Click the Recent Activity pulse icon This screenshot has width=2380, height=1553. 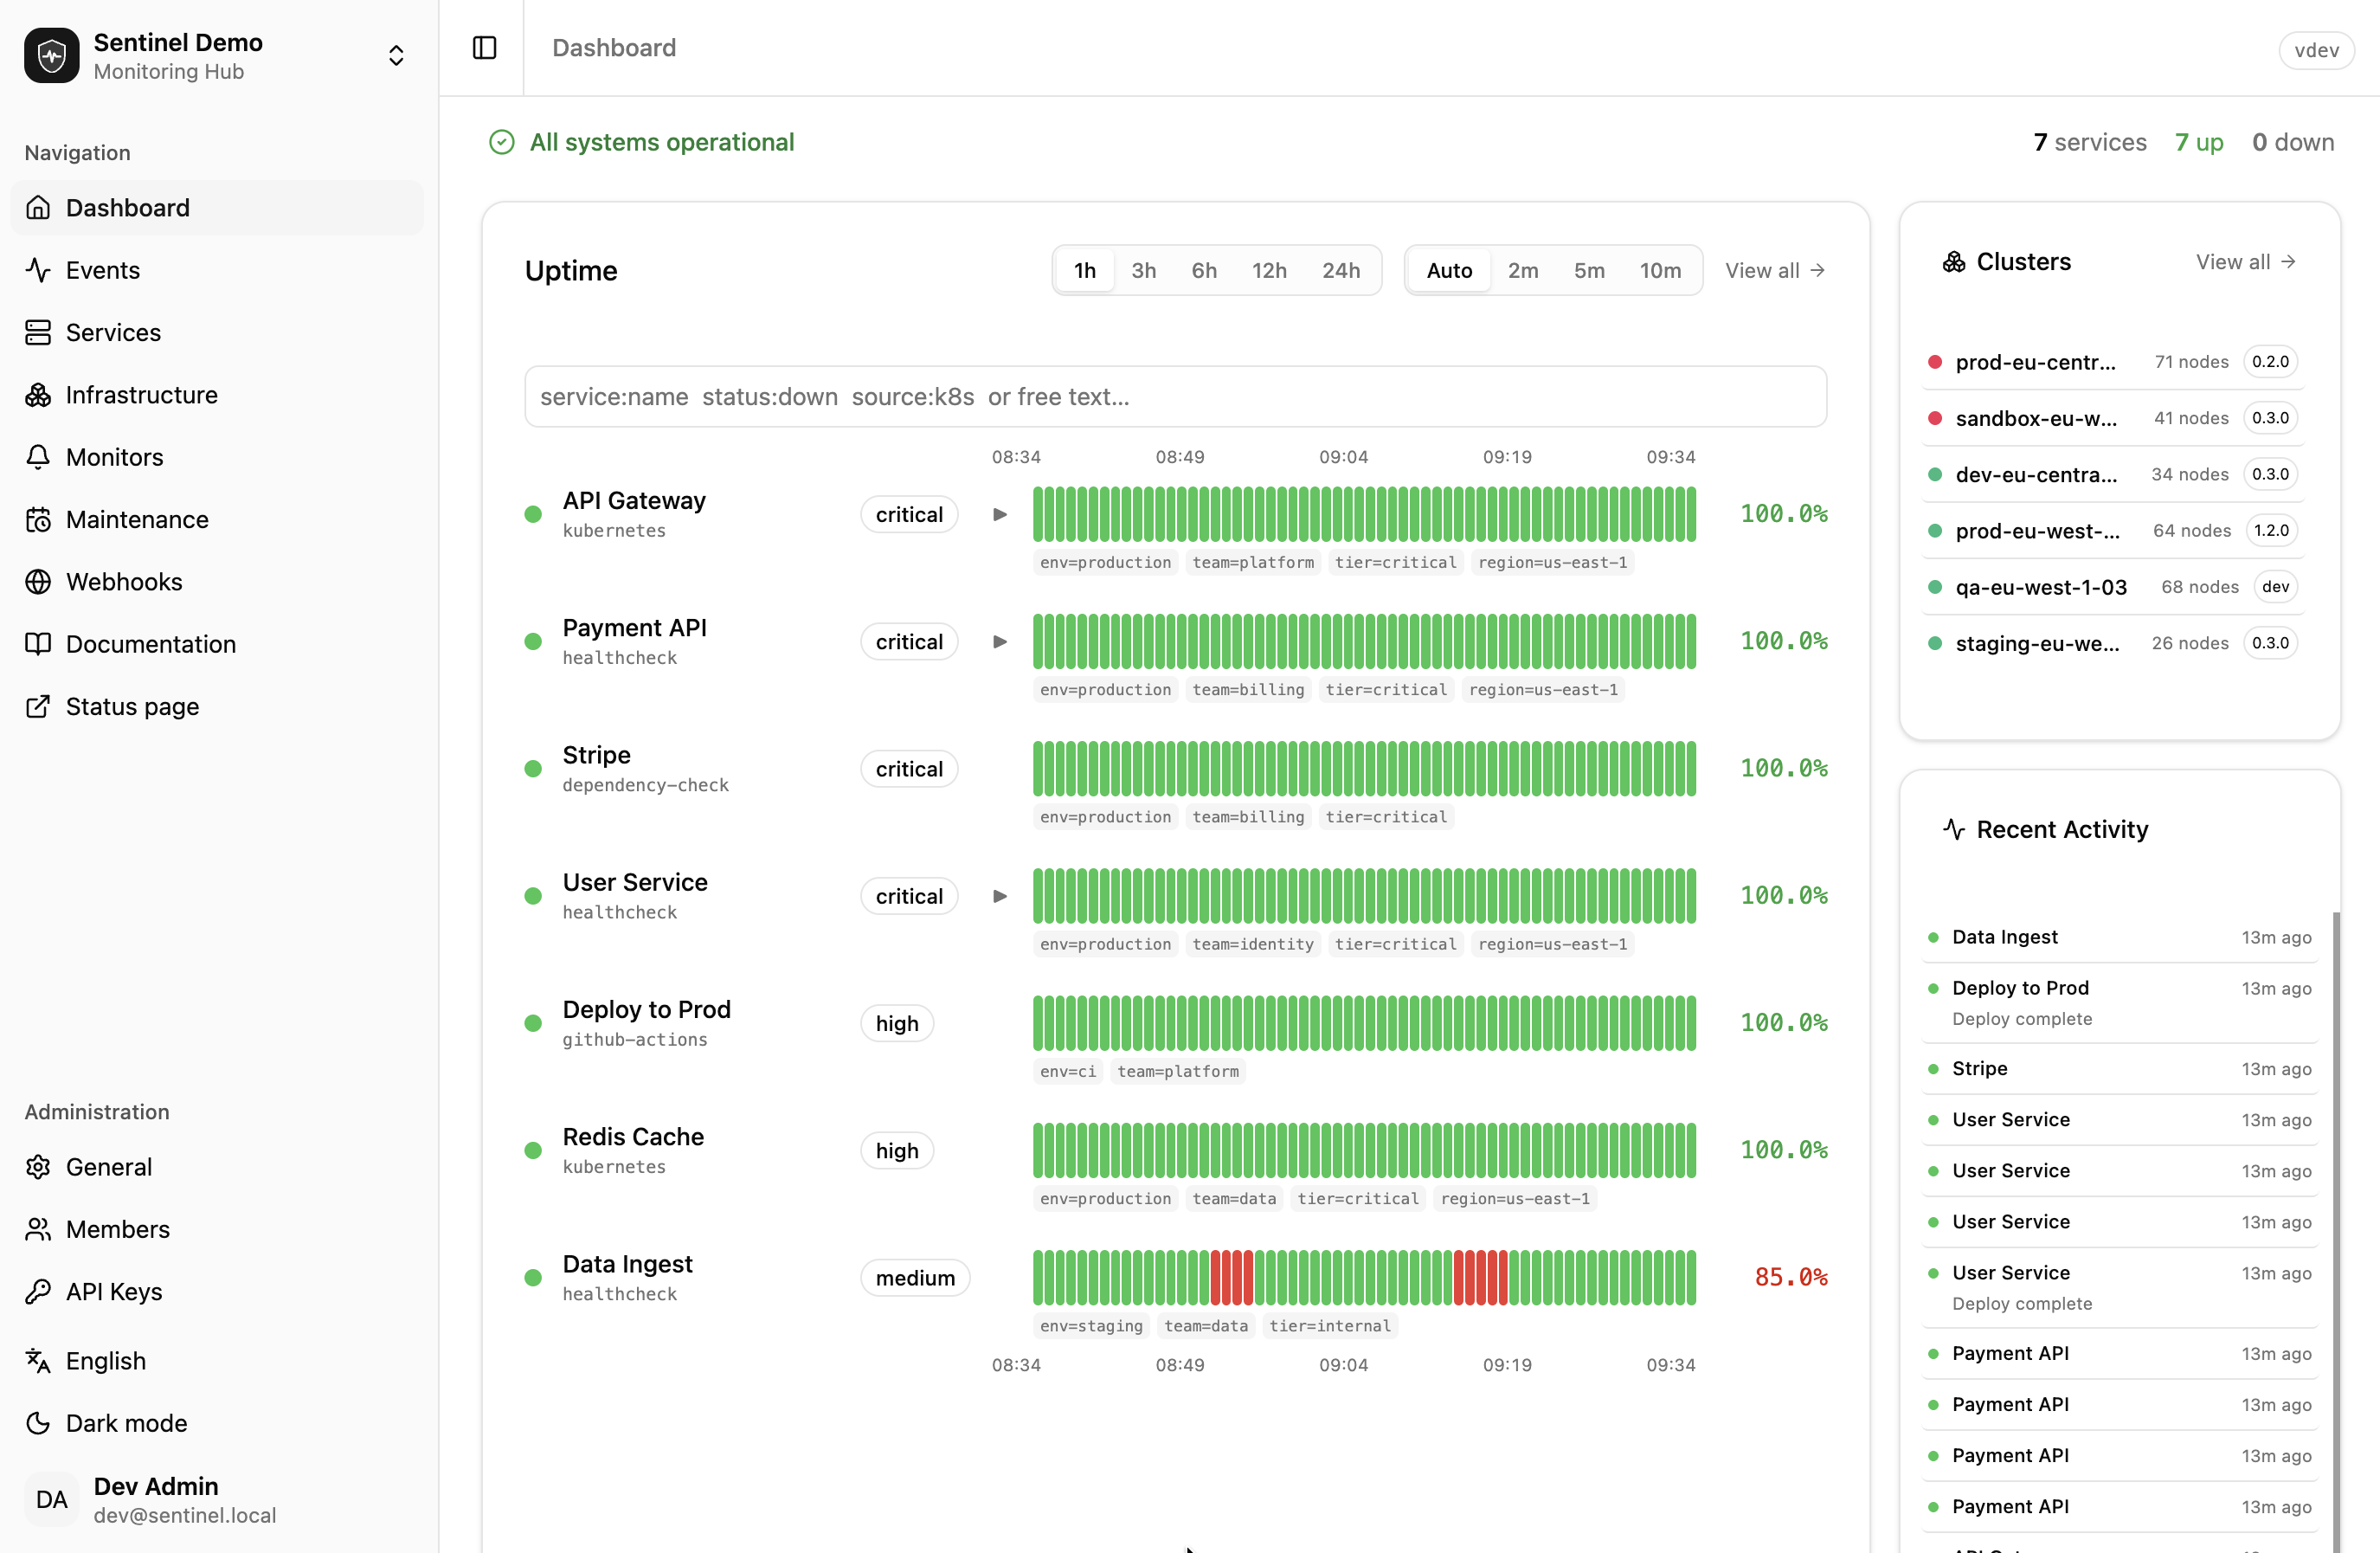[x=1953, y=829]
